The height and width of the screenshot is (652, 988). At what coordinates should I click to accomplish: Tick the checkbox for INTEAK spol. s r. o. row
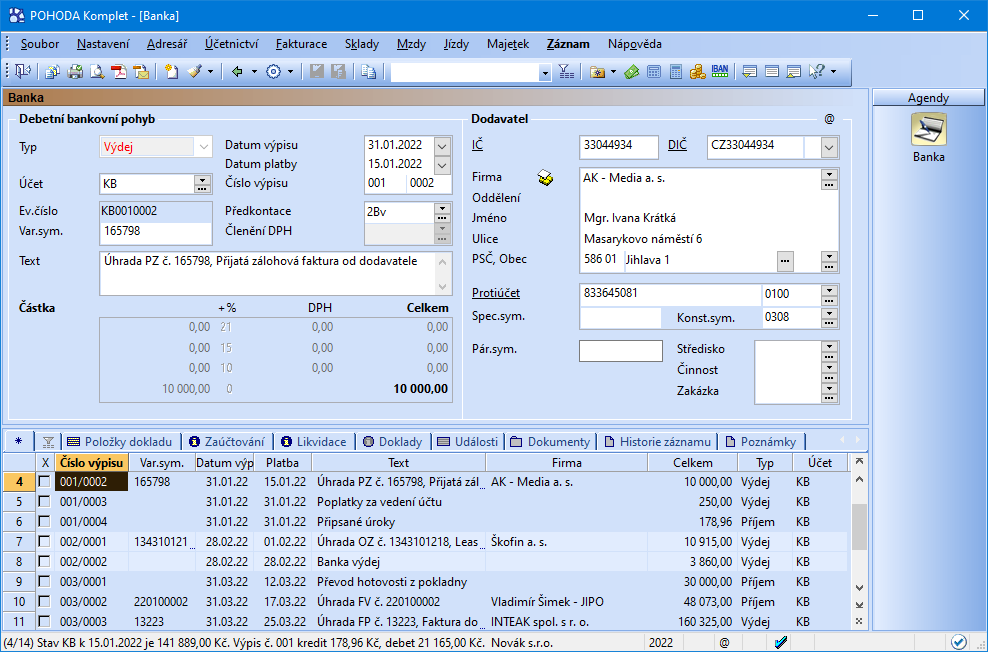[x=44, y=622]
